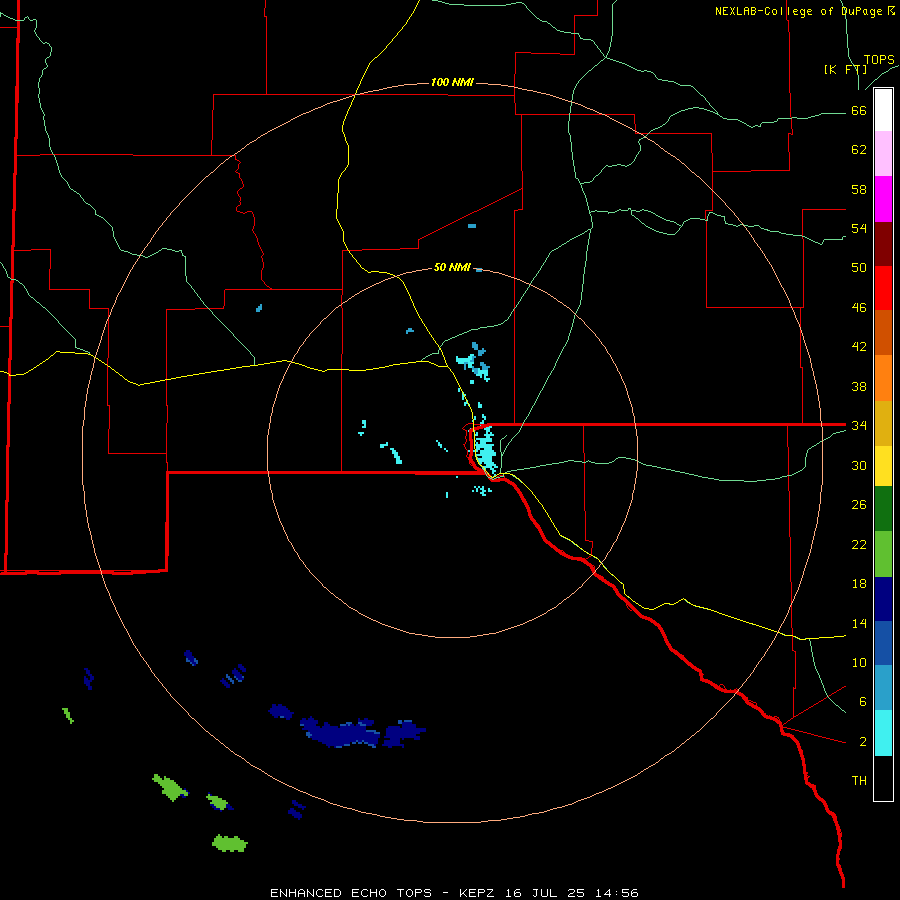Select the bright orange legend swatch
This screenshot has width=900, height=900.
[883, 378]
